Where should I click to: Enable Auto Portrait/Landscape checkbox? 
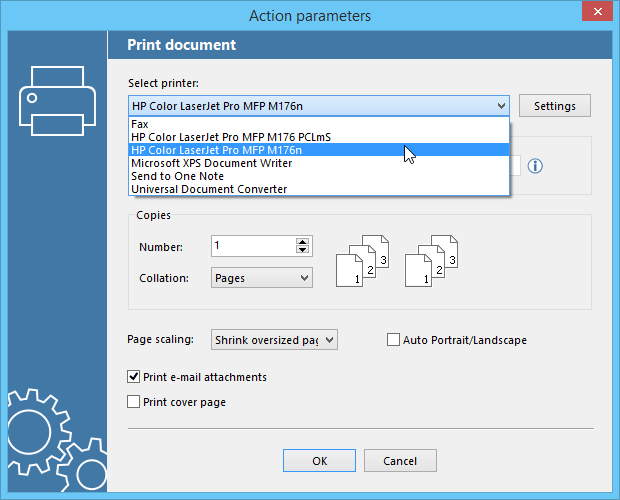coord(393,340)
